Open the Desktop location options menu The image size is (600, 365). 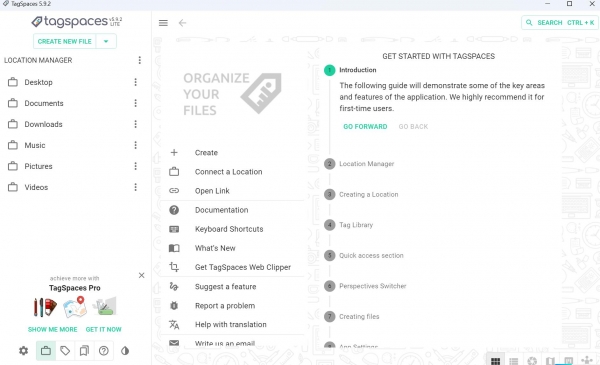(x=135, y=82)
